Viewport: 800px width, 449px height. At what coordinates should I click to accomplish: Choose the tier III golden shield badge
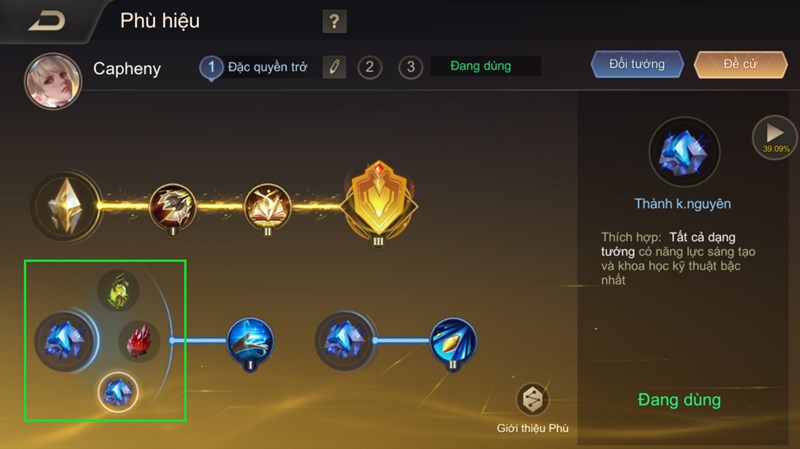point(379,204)
